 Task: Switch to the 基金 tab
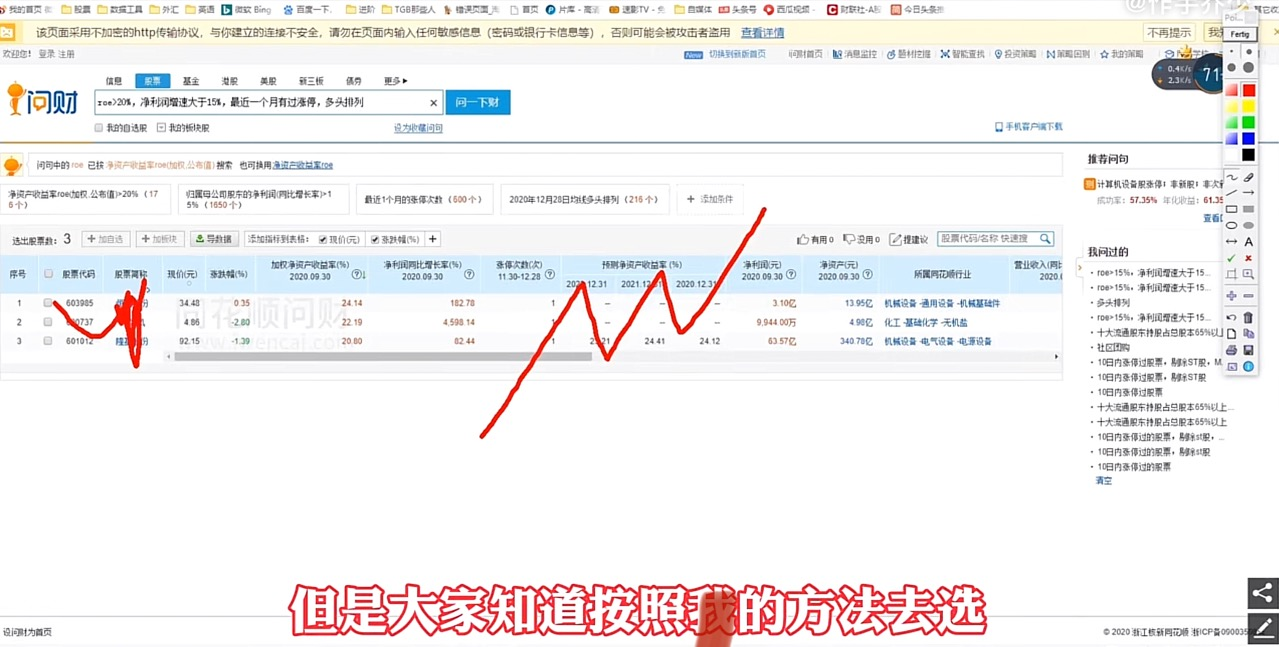(x=190, y=81)
